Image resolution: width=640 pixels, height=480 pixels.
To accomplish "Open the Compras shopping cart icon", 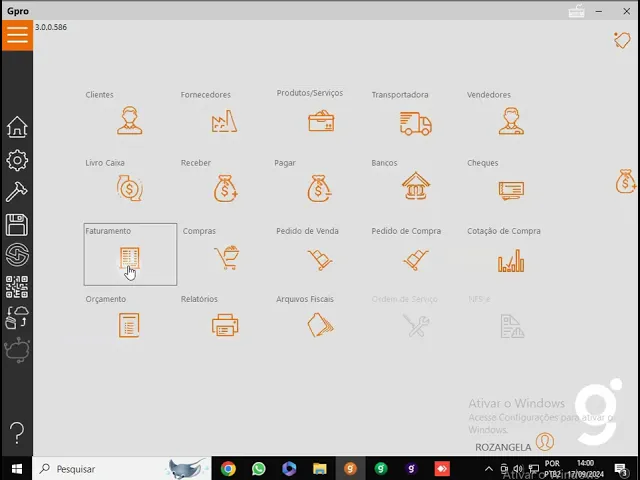I will pos(227,258).
